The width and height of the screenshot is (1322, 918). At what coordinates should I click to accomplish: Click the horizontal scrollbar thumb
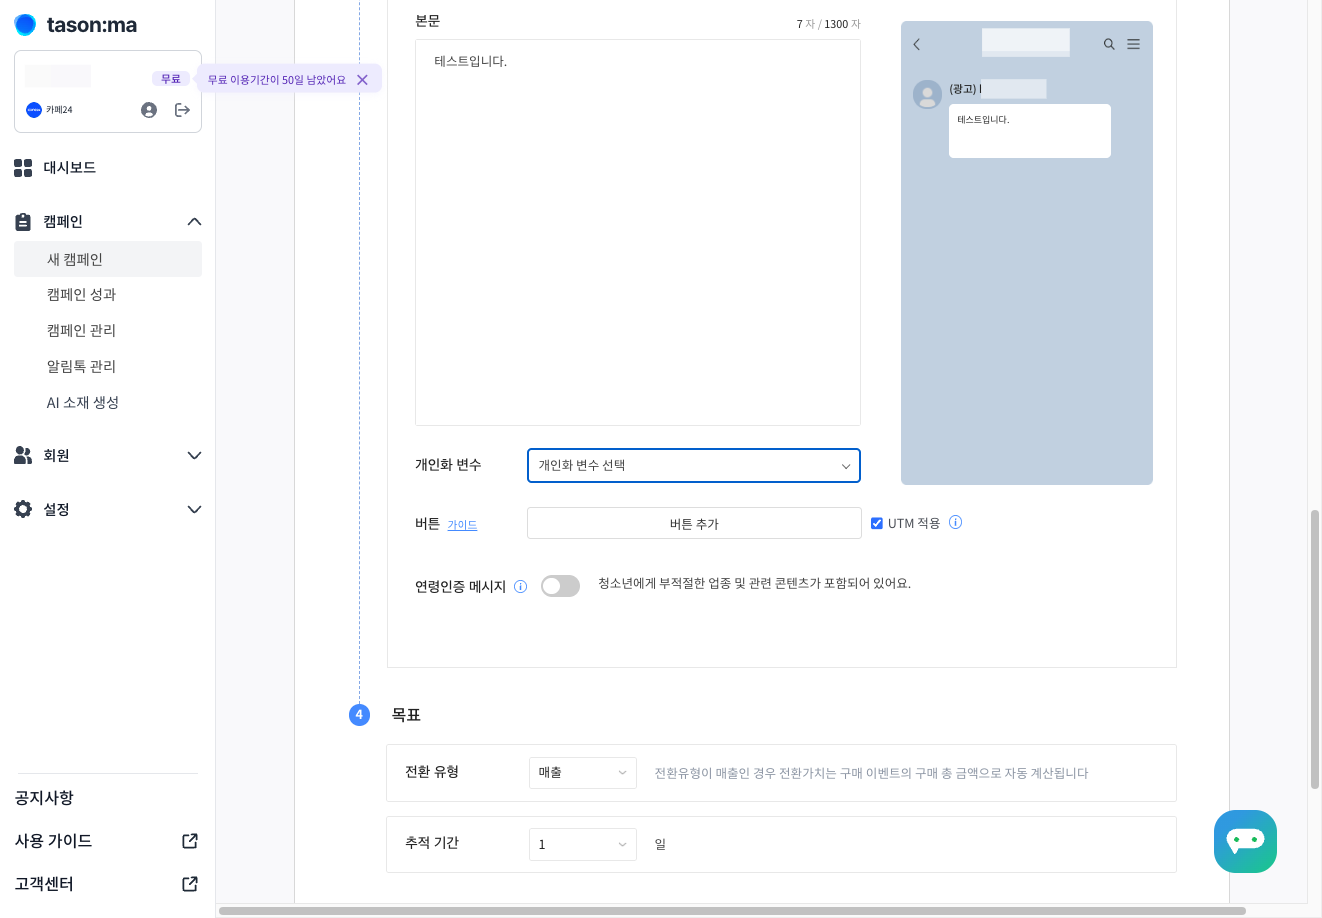(x=732, y=911)
